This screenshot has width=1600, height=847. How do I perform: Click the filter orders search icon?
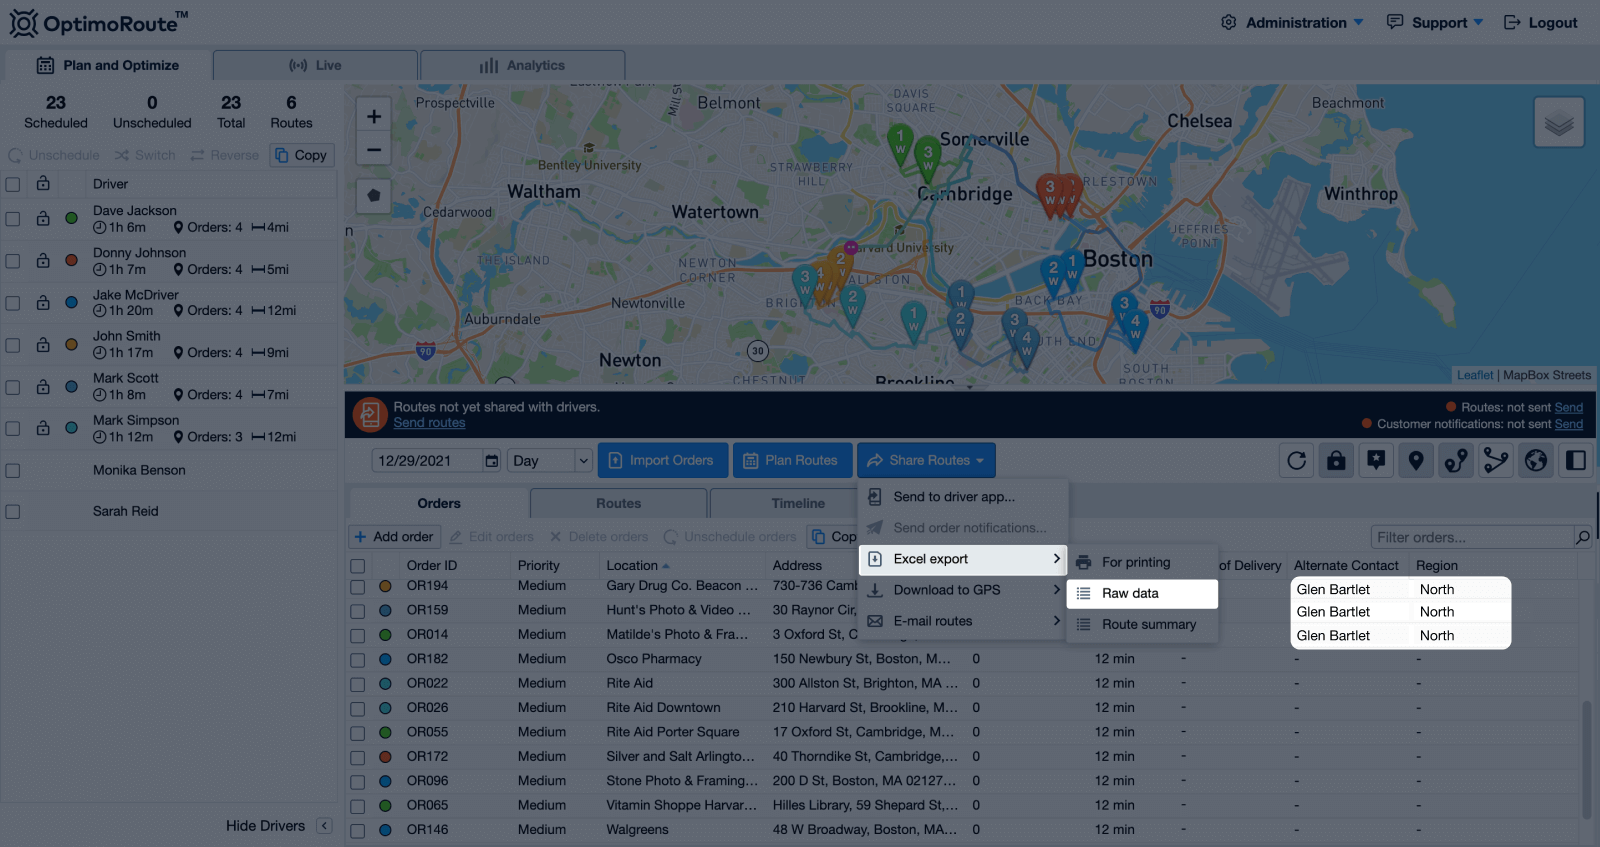click(1582, 537)
